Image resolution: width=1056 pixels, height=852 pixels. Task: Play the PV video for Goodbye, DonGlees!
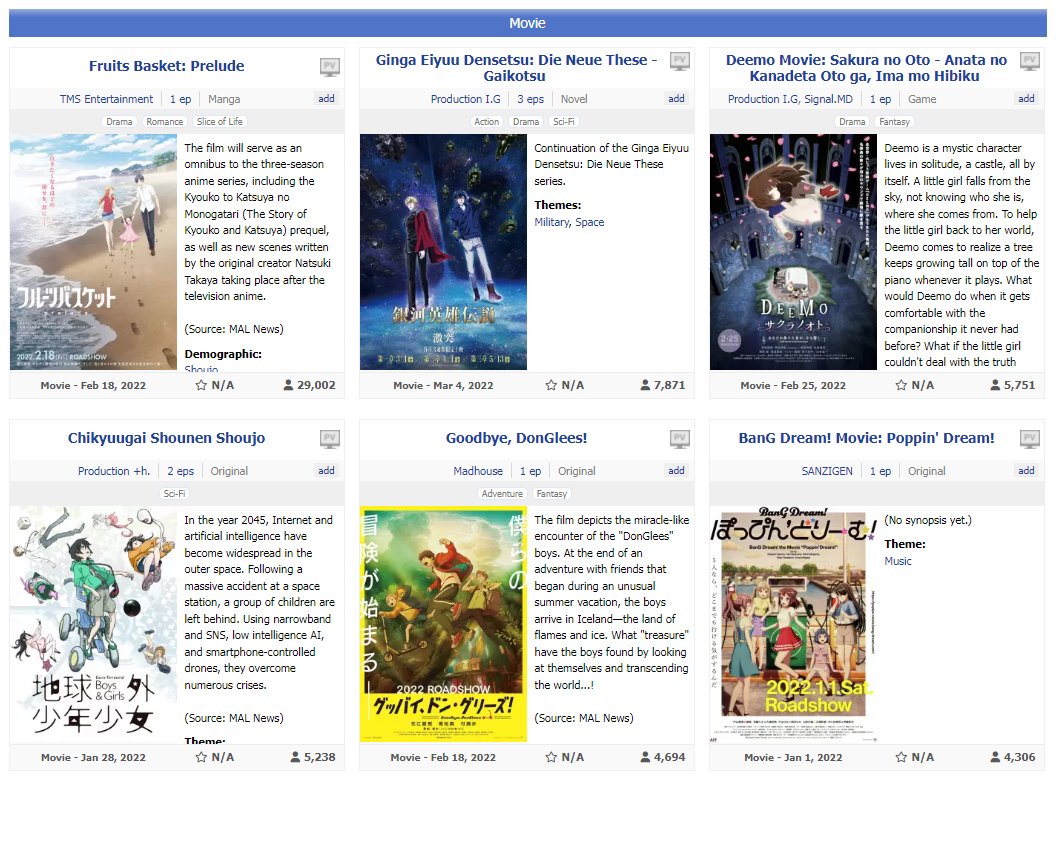[680, 438]
